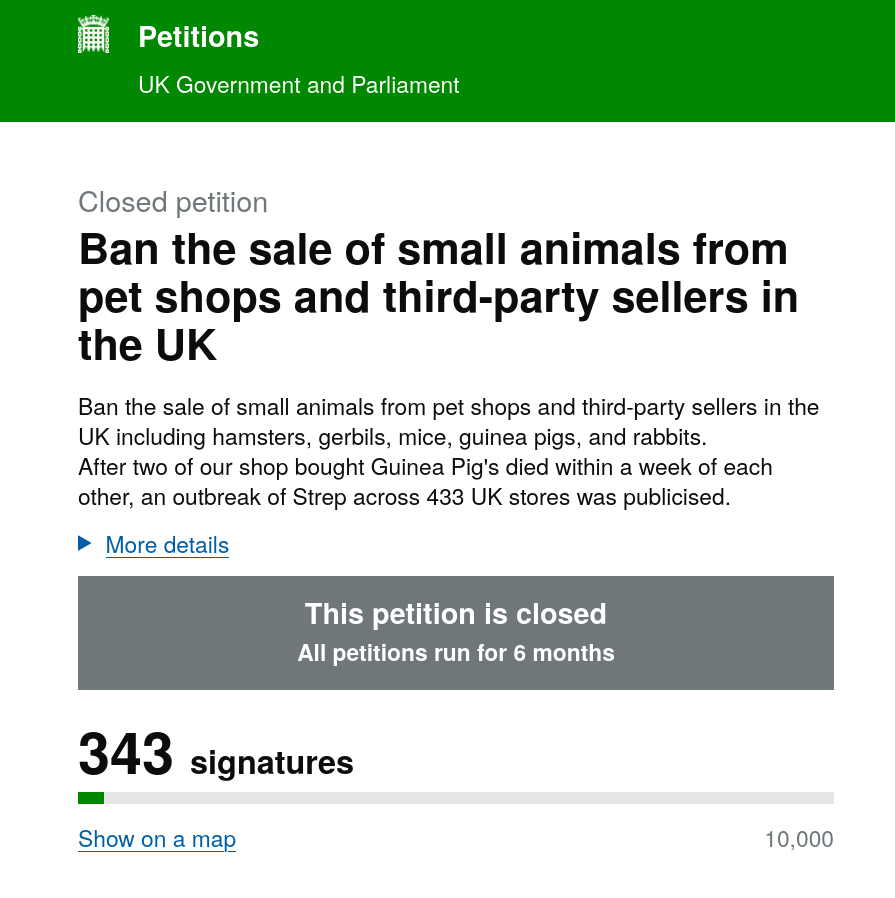Open the Show on a map link

156,840
